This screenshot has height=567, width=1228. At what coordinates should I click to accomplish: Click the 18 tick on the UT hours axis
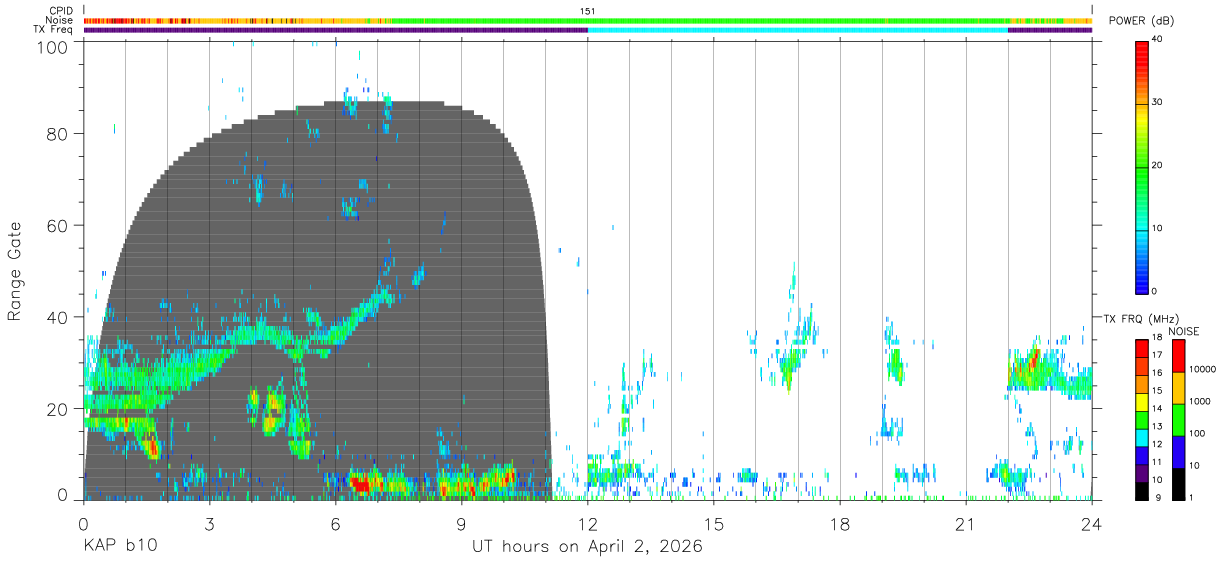[840, 525]
